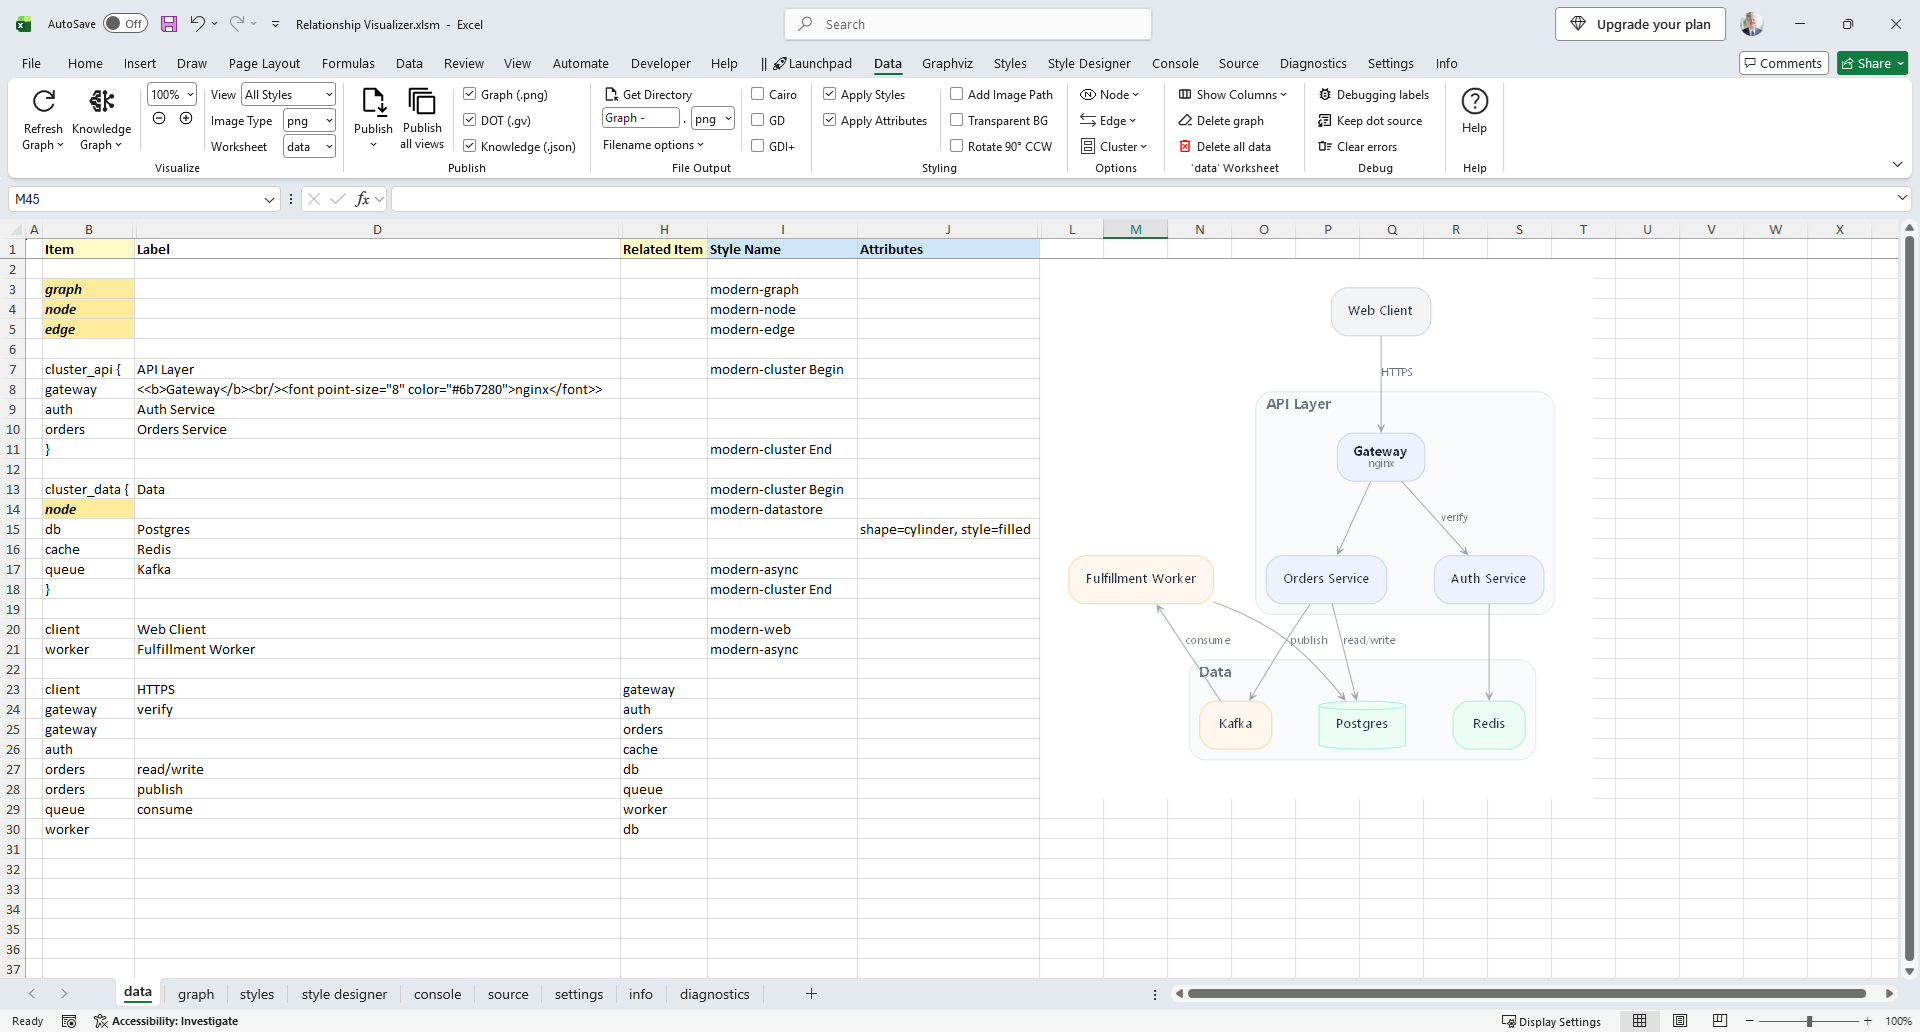This screenshot has height=1032, width=1920.
Task: Open the Diagnostics ribbon tab
Action: (x=1313, y=63)
